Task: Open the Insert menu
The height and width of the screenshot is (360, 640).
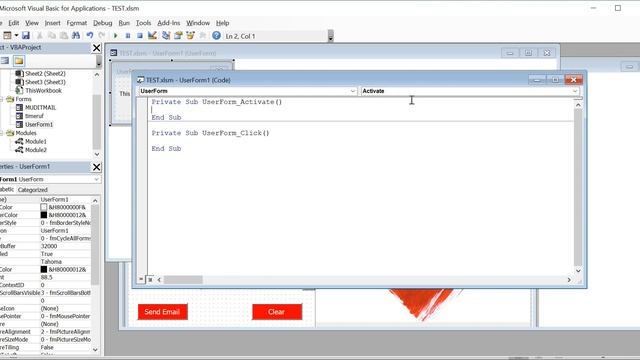Action: coord(52,23)
